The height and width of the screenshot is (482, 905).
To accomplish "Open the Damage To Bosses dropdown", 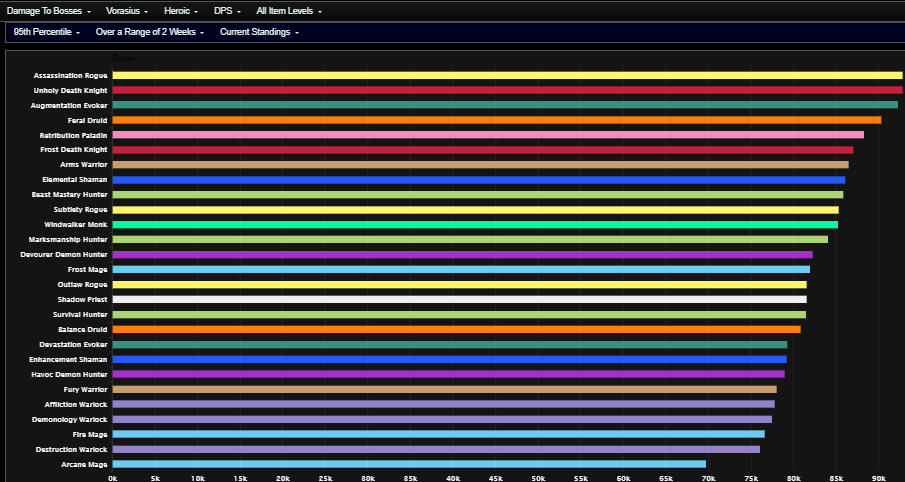I will coord(49,11).
